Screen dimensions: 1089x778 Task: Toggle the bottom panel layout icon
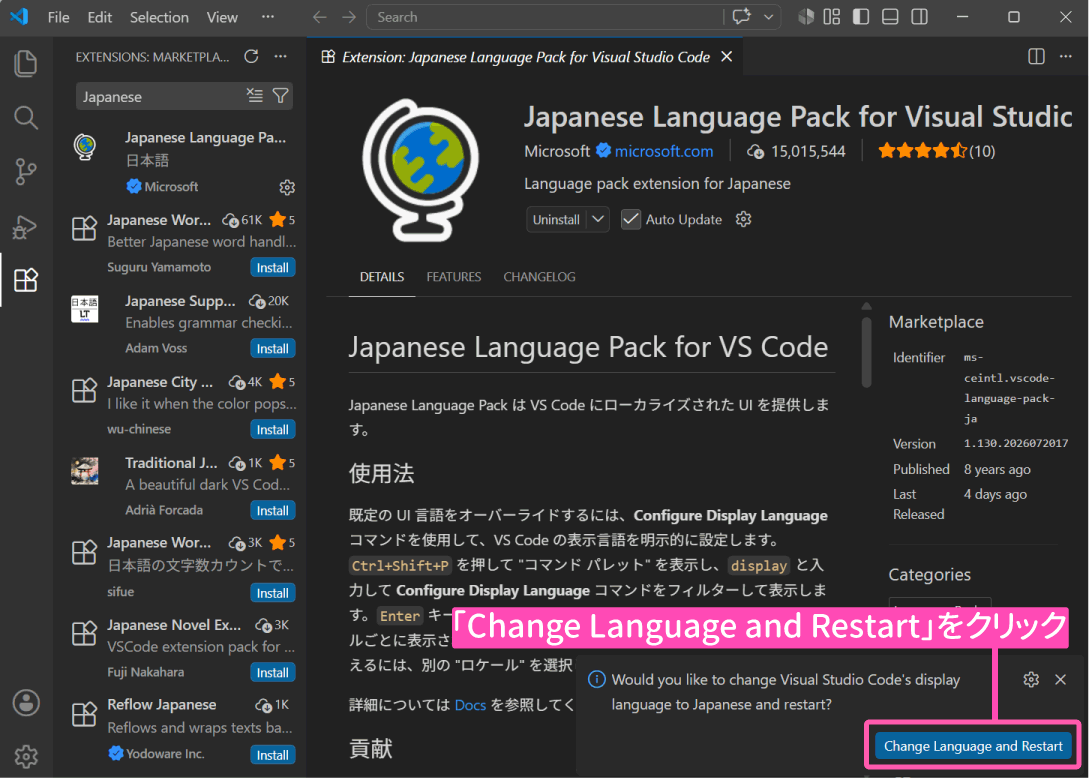(890, 17)
